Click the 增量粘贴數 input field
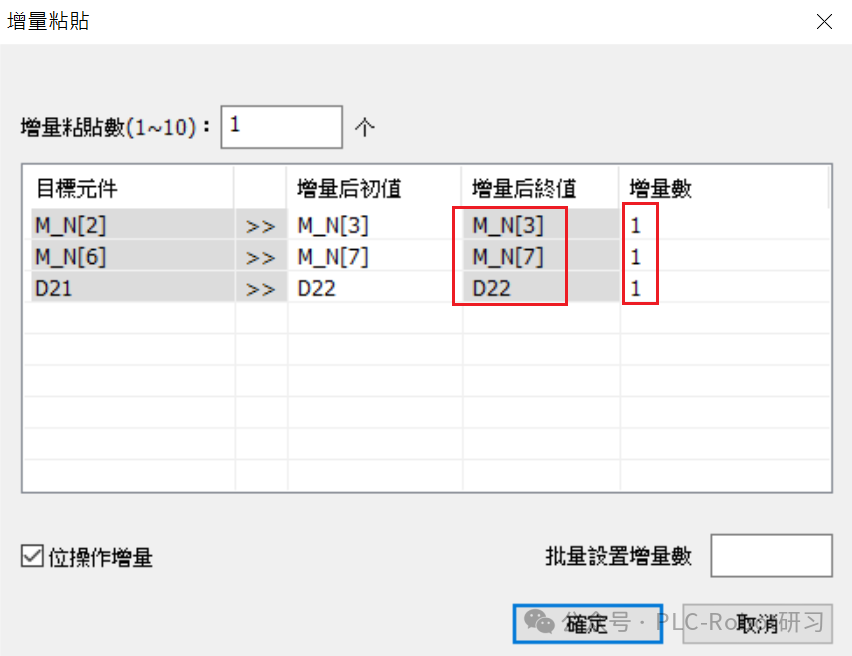 point(281,127)
